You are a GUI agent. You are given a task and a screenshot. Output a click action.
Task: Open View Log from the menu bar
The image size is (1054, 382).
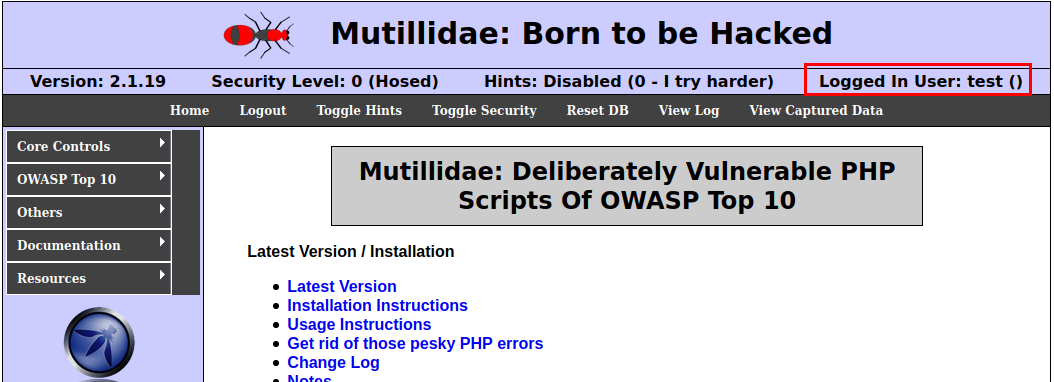[x=689, y=110]
